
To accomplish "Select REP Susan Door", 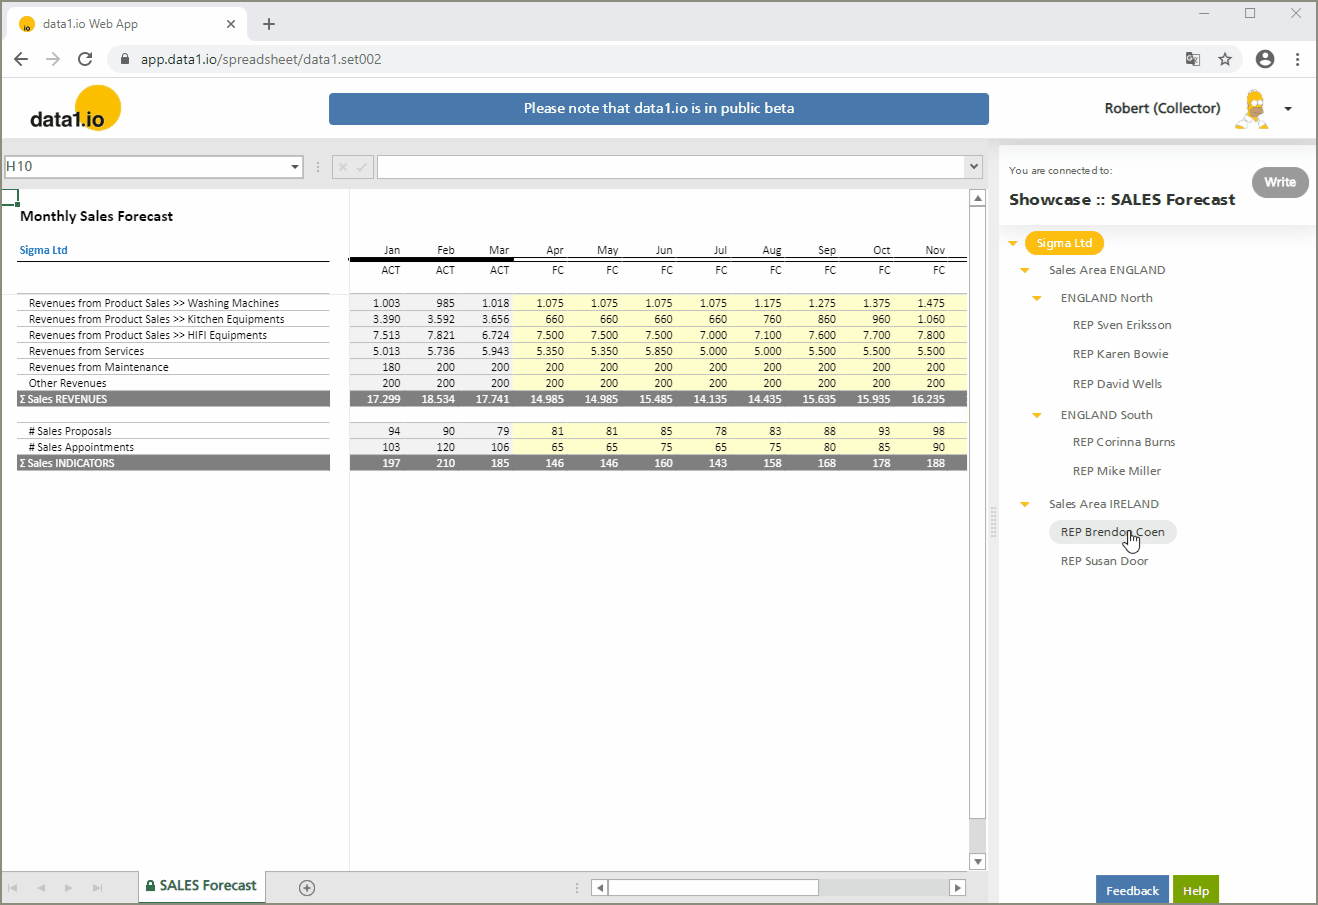I will click(x=1104, y=561).
